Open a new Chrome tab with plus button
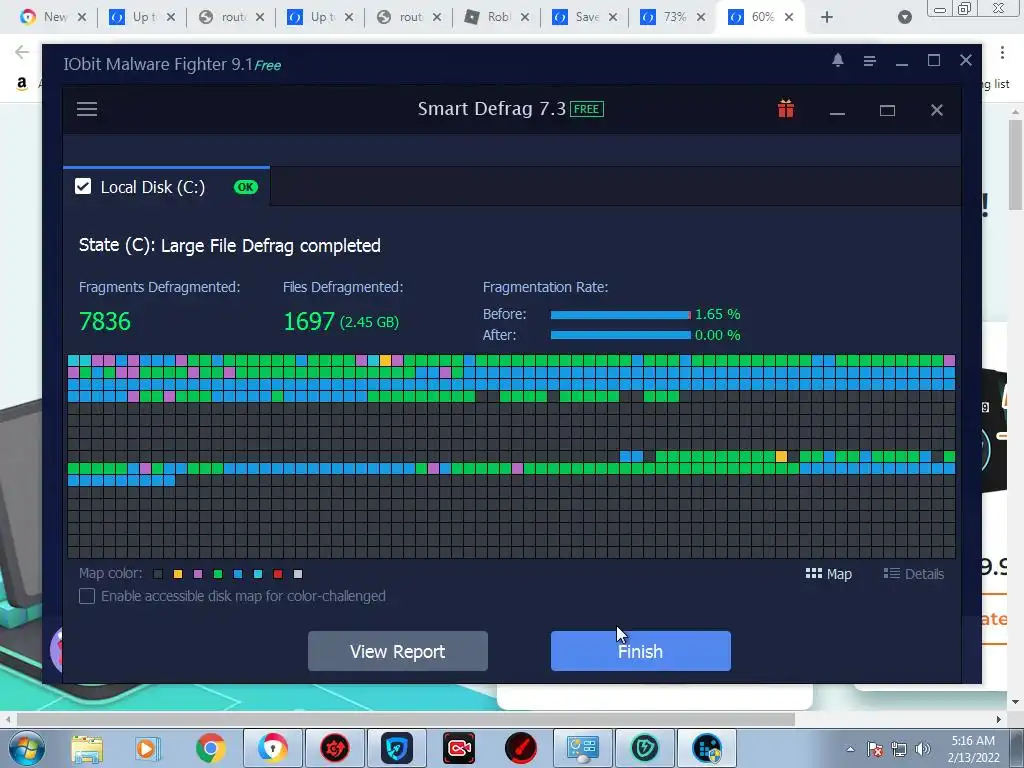1024x768 pixels. [827, 17]
